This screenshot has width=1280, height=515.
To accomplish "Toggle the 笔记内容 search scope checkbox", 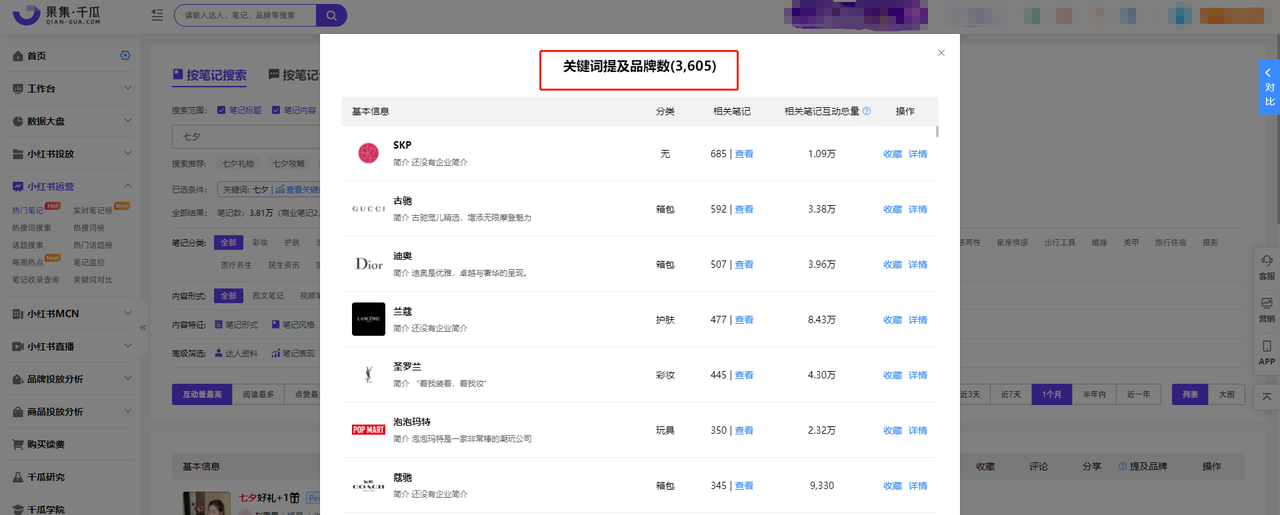I will point(277,110).
